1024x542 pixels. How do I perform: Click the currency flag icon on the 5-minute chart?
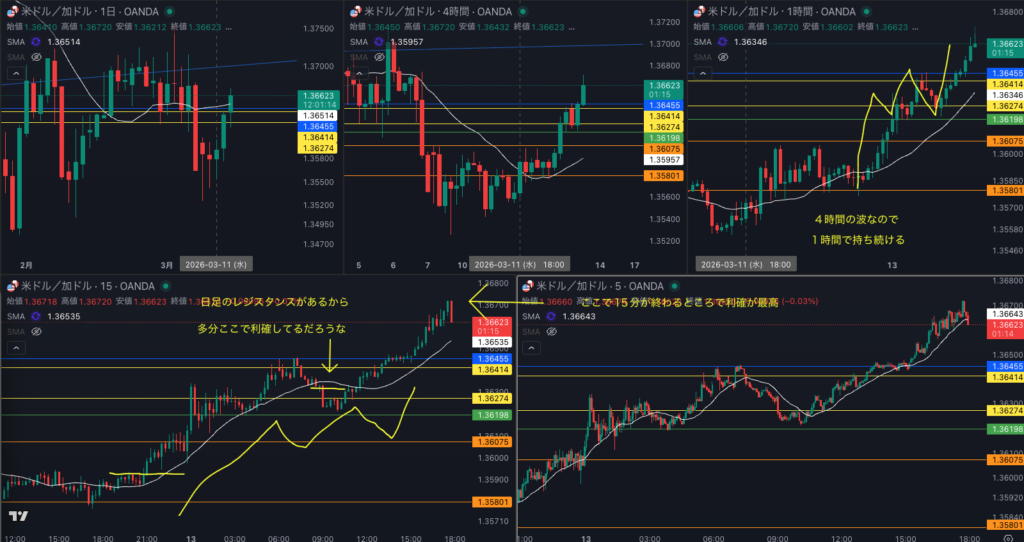click(x=528, y=286)
